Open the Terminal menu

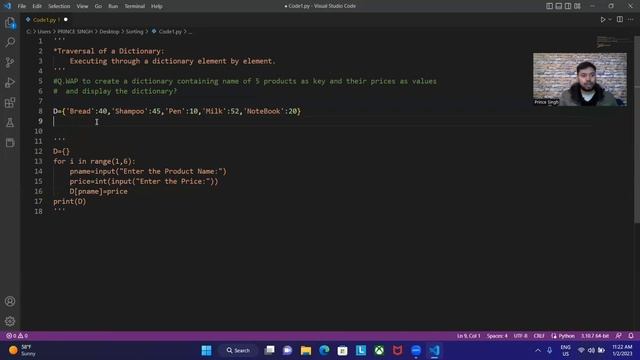point(135,6)
